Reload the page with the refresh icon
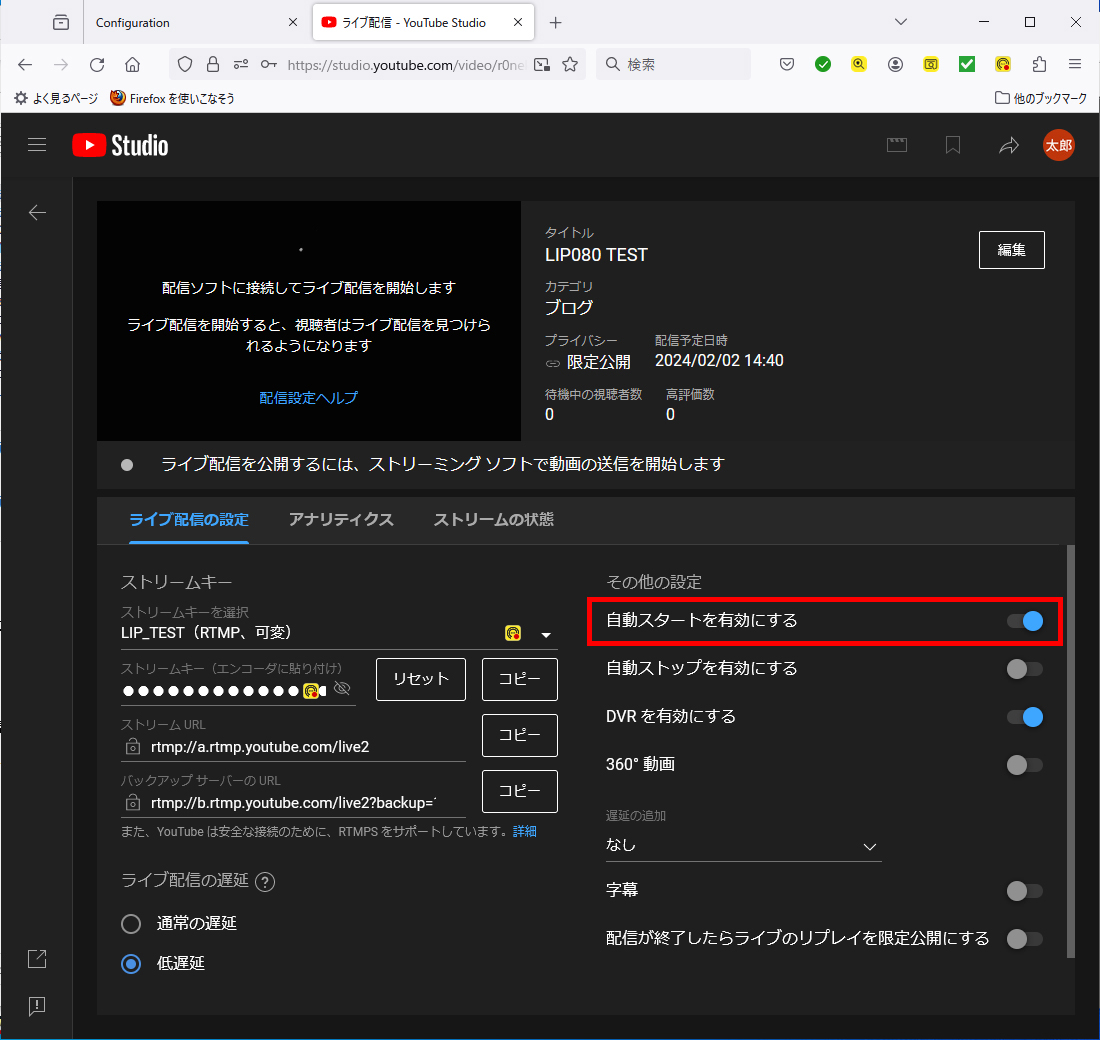Screen dimensions: 1100x1040 (x=97, y=65)
